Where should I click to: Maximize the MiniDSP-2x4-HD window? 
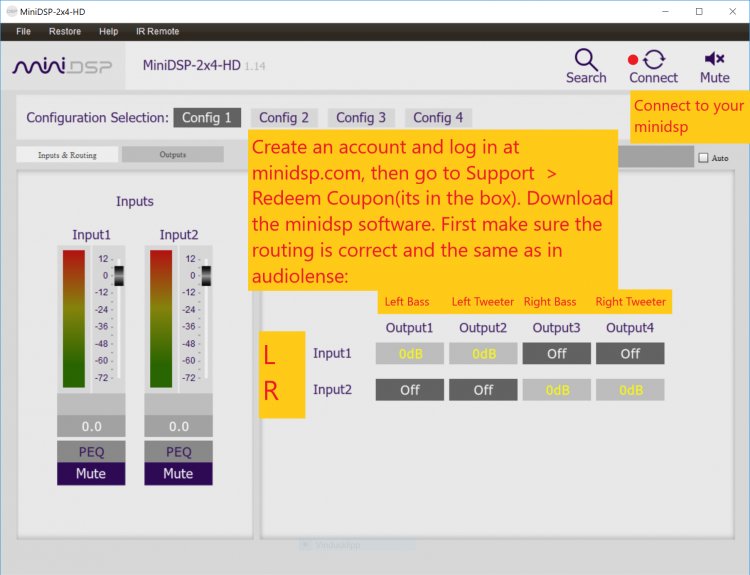click(699, 11)
